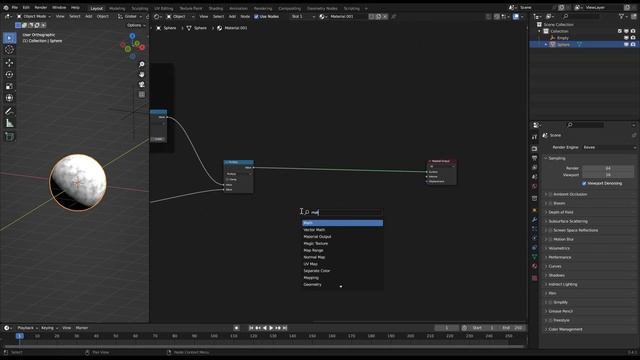Open the node editor Add menu

(232, 17)
